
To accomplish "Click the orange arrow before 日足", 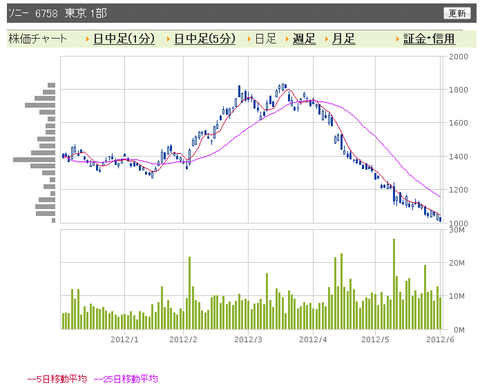I will tap(249, 39).
